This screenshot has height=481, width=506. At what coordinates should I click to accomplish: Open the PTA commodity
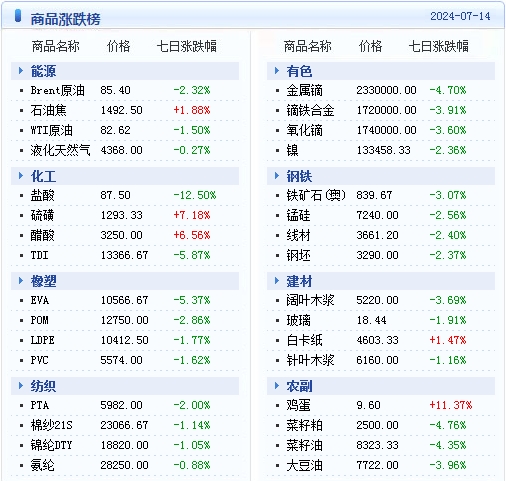40,405
